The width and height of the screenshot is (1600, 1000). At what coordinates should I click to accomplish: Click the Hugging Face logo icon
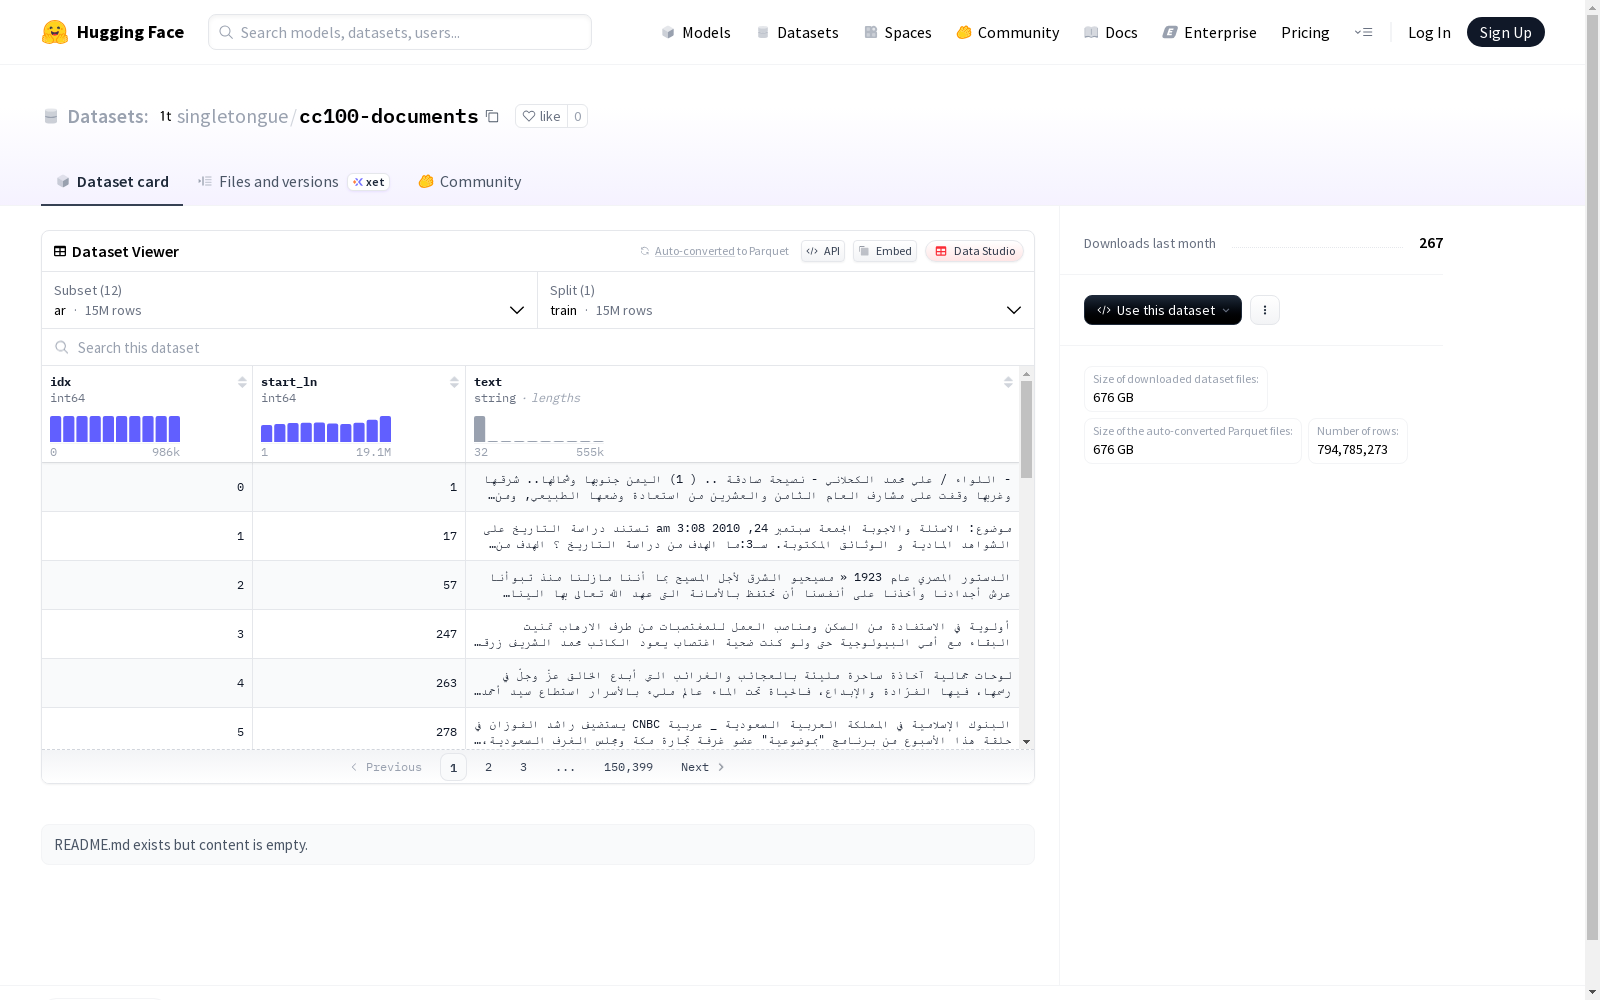(x=55, y=32)
